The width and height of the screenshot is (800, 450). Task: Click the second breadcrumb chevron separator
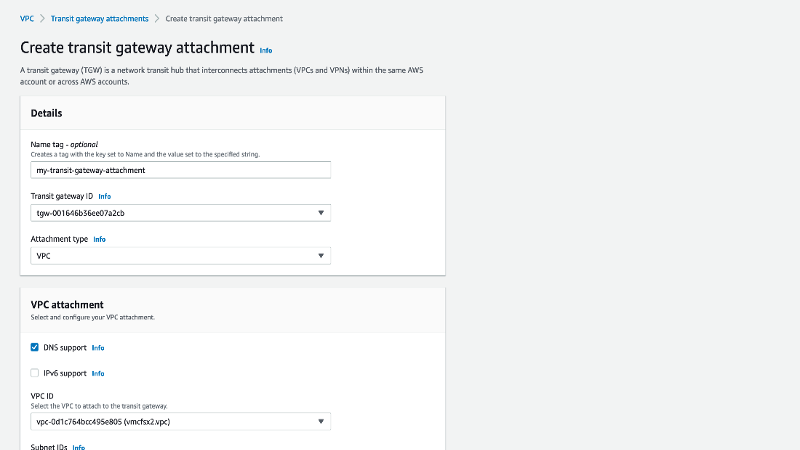coord(157,18)
